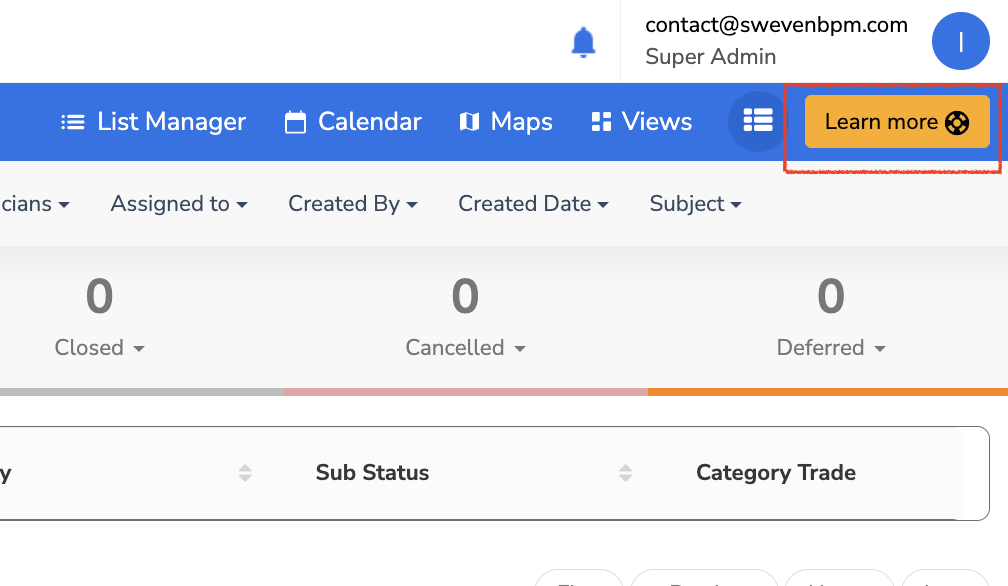Click the lifebuoy icon on Learn more
Viewport: 1008px width, 586px height.
point(957,122)
